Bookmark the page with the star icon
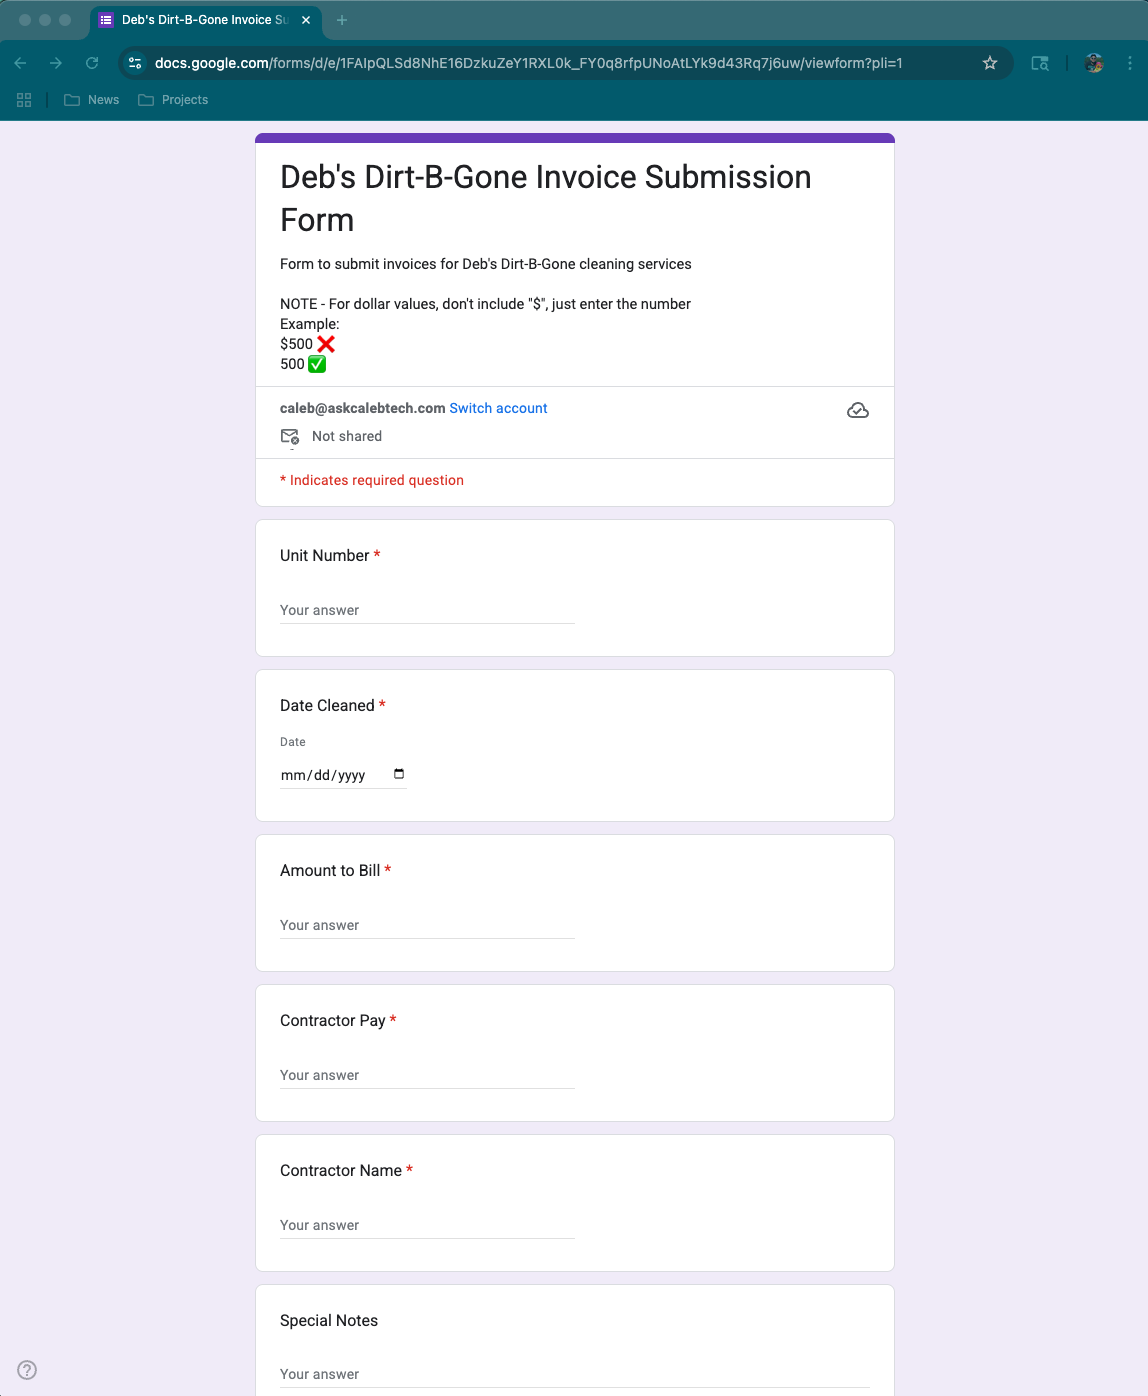Image resolution: width=1148 pixels, height=1396 pixels. 989,63
